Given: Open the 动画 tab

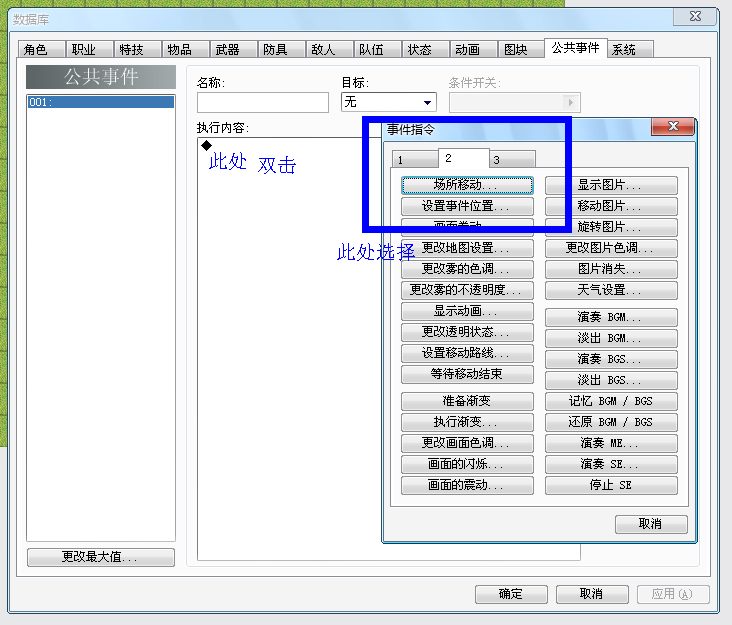Looking at the screenshot, I should (473, 49).
